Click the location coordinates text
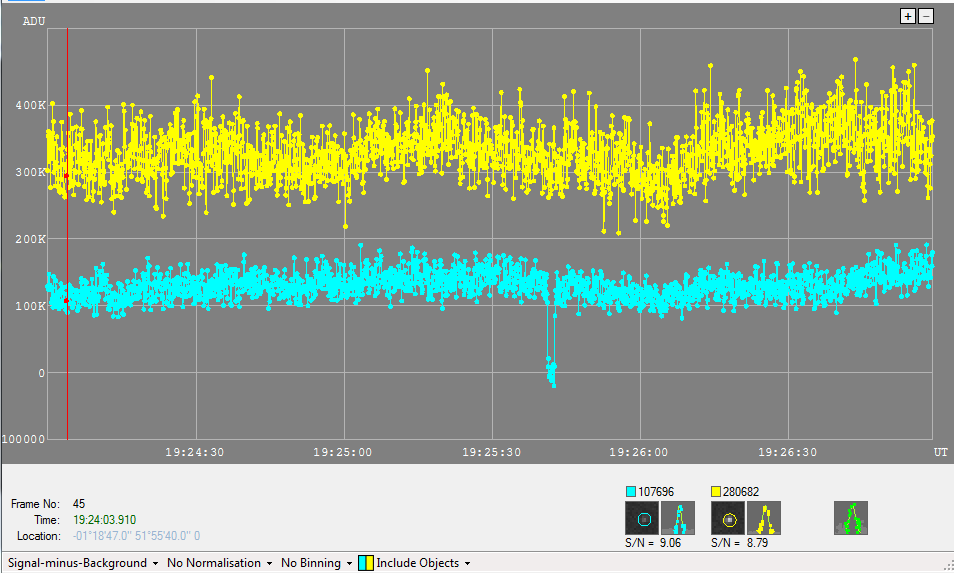Image resolution: width=954 pixels, height=573 pixels. tap(136, 536)
